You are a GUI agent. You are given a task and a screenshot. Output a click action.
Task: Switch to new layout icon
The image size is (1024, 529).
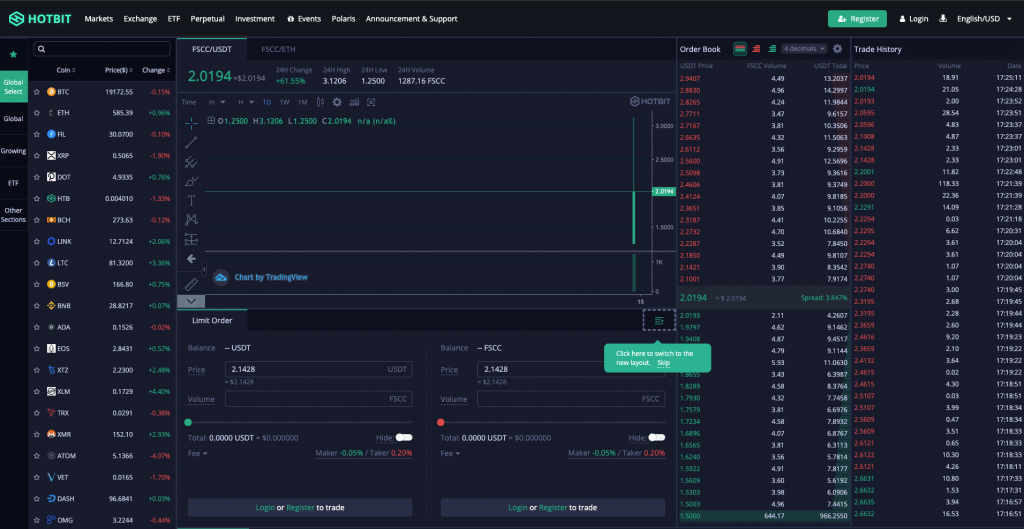click(x=659, y=320)
